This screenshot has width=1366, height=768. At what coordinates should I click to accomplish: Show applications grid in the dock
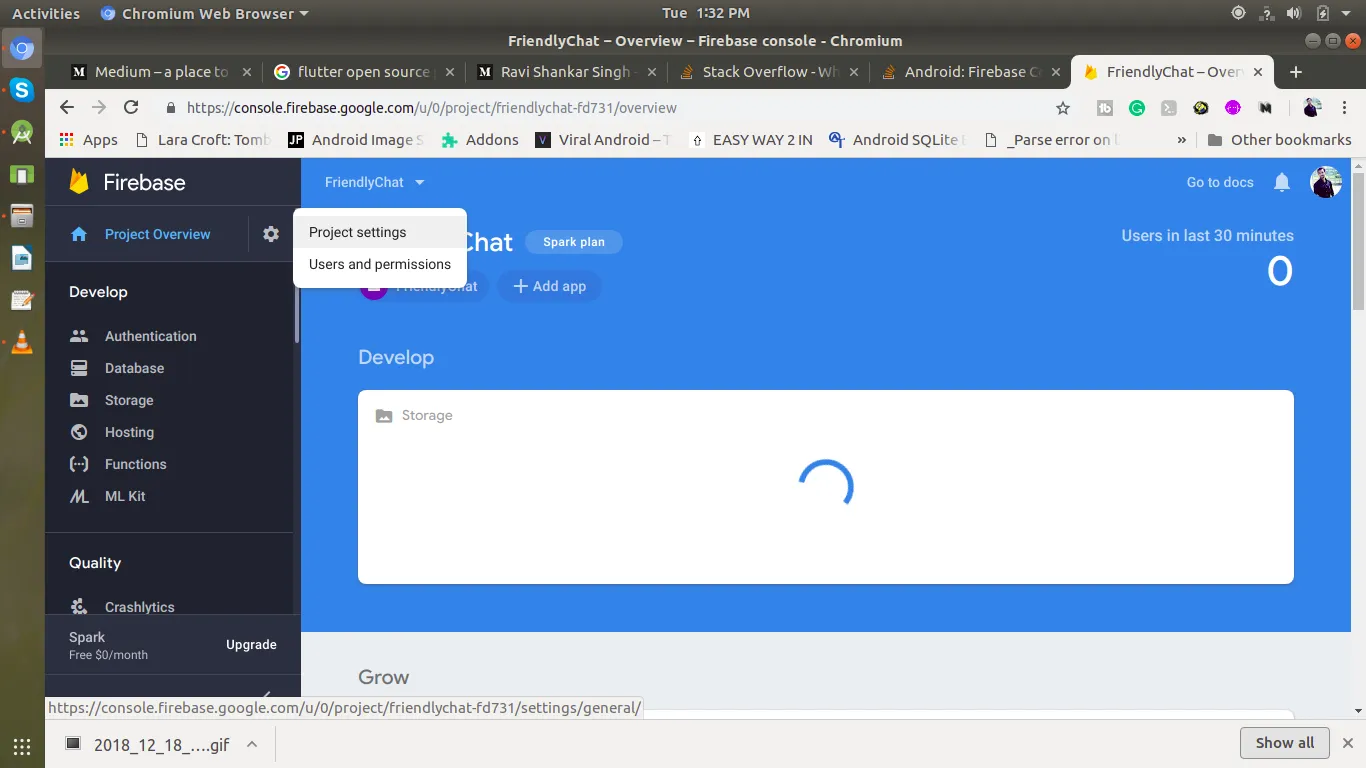pos(22,746)
